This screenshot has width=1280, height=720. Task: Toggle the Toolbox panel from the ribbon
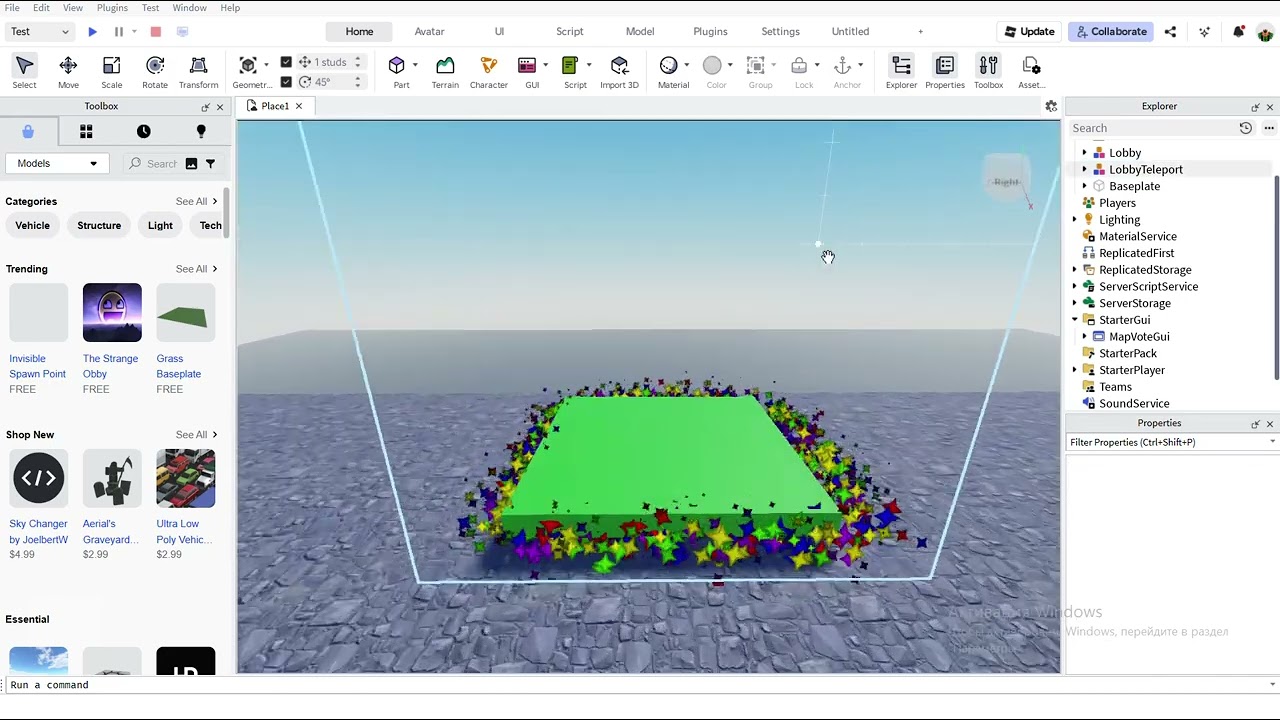click(x=988, y=72)
